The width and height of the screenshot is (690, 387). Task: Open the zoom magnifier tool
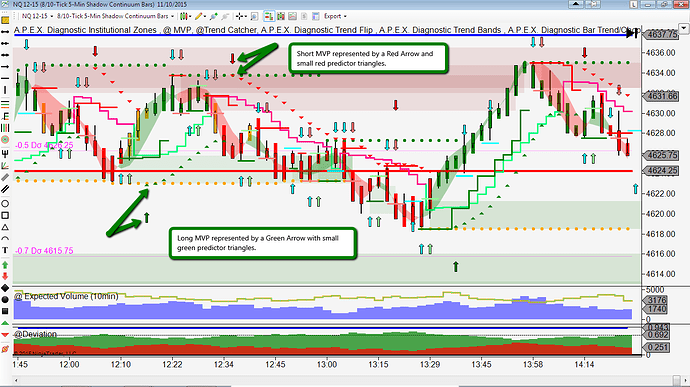click(x=254, y=16)
